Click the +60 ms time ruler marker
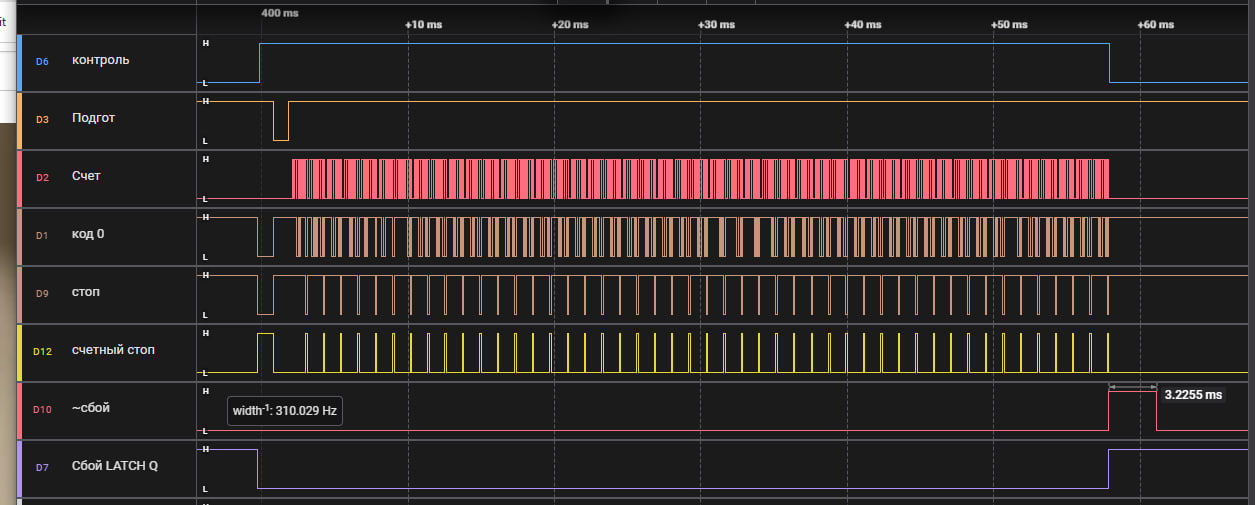The height and width of the screenshot is (505, 1255). click(x=1155, y=24)
